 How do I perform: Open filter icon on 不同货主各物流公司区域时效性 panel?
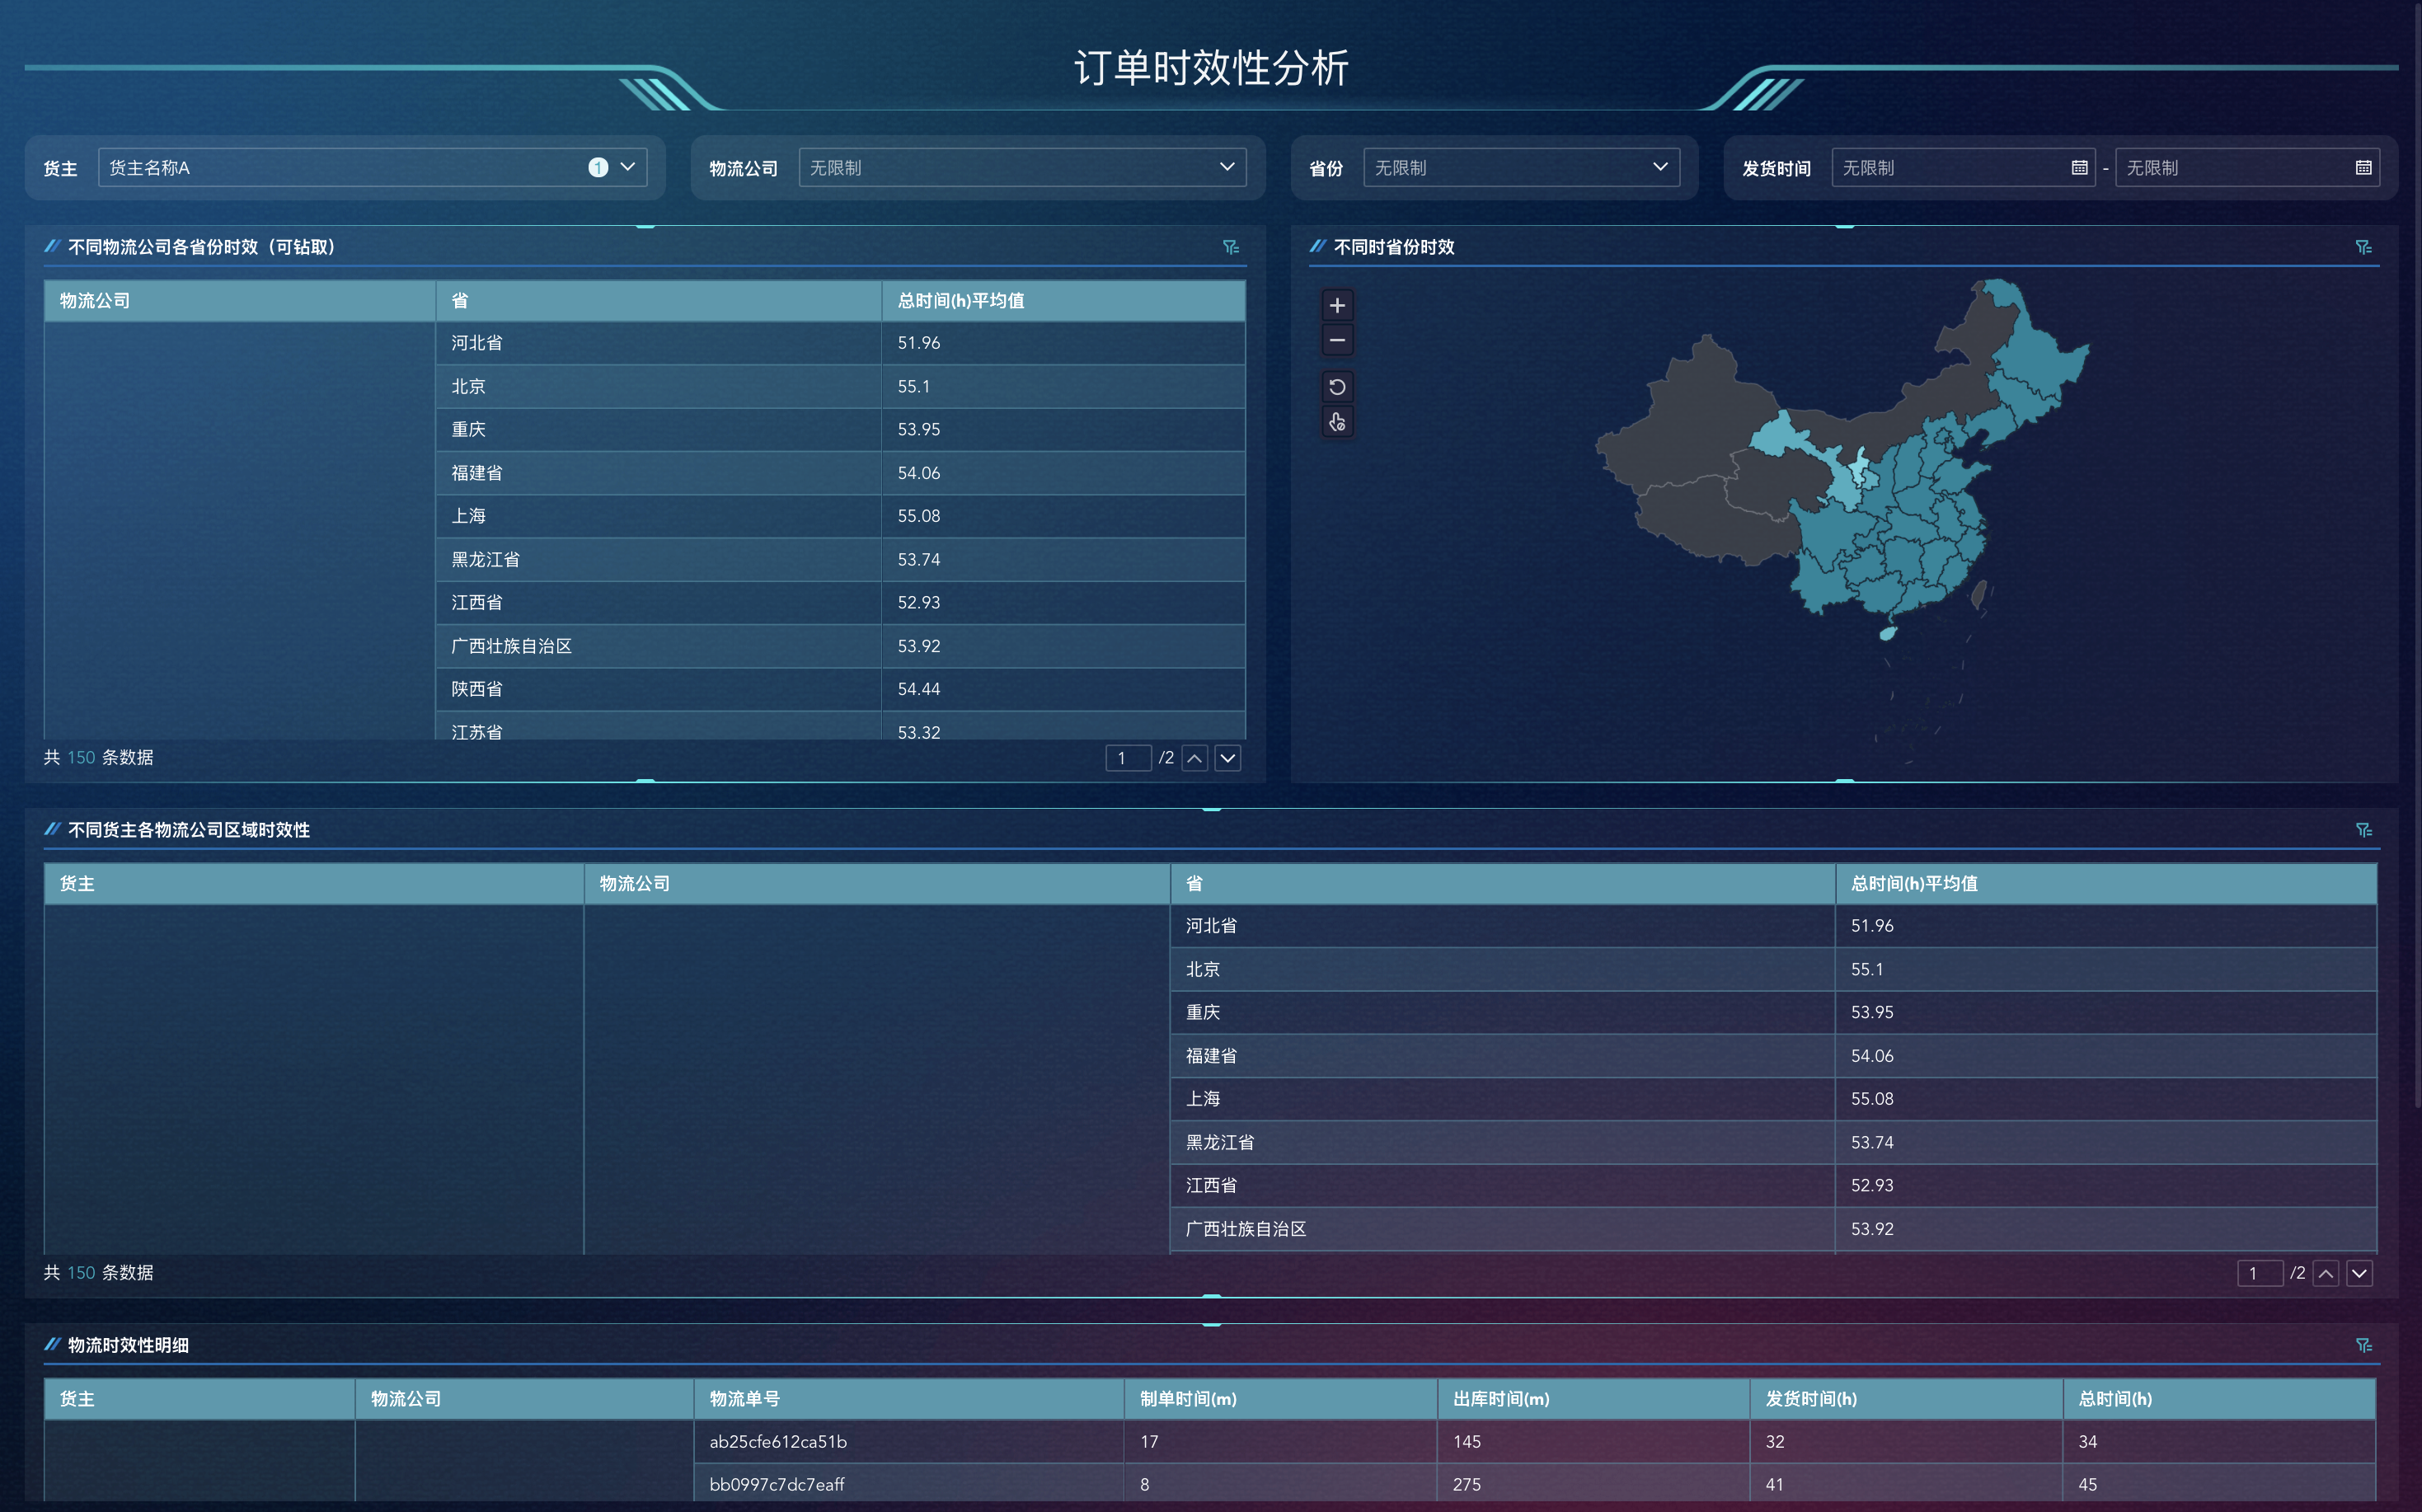pyautogui.click(x=2363, y=830)
